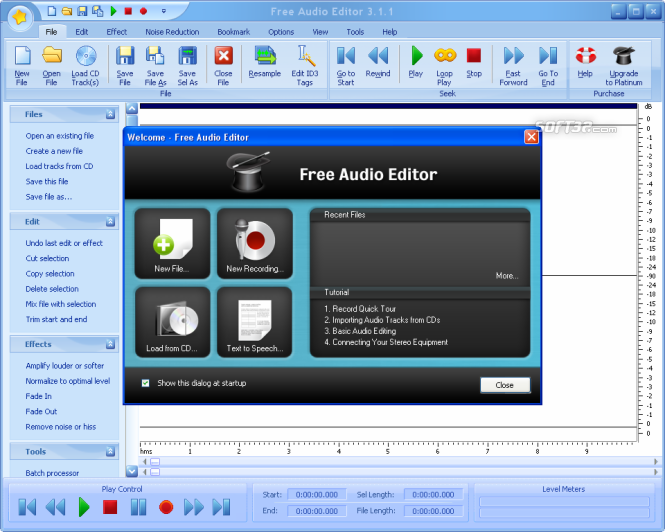
Task: Open File from the ribbon
Action: coord(51,66)
